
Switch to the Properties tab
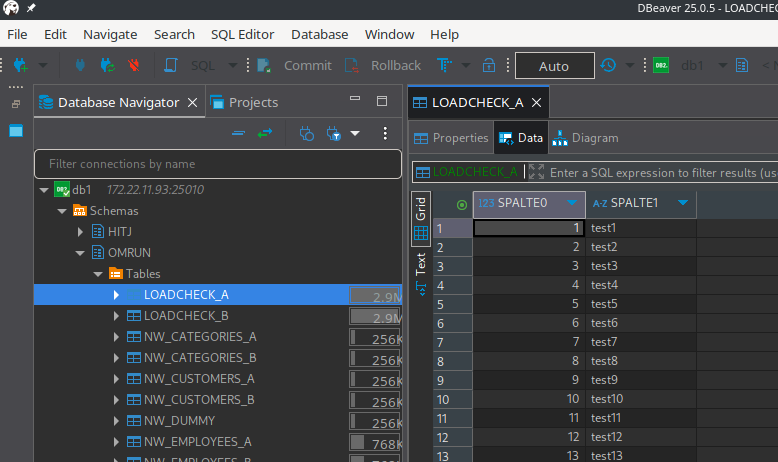coord(451,138)
